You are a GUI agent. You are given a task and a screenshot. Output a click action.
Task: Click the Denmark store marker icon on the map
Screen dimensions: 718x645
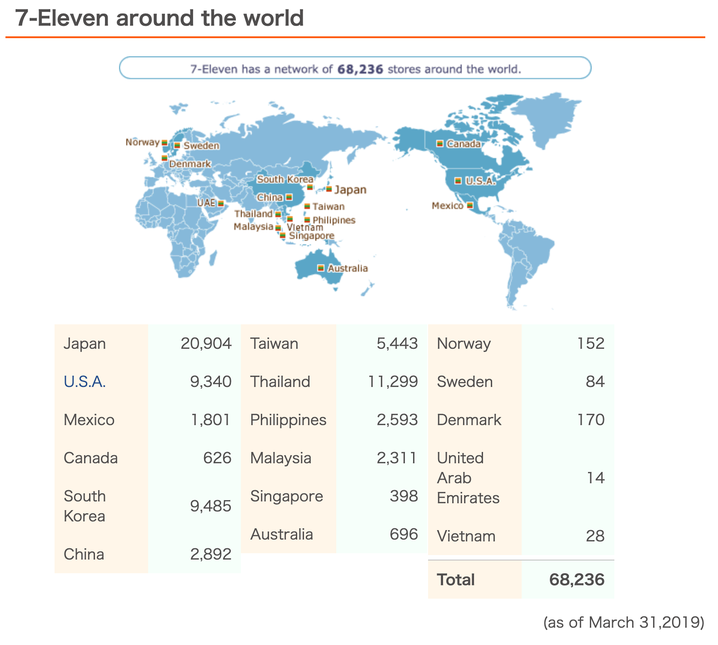[164, 158]
